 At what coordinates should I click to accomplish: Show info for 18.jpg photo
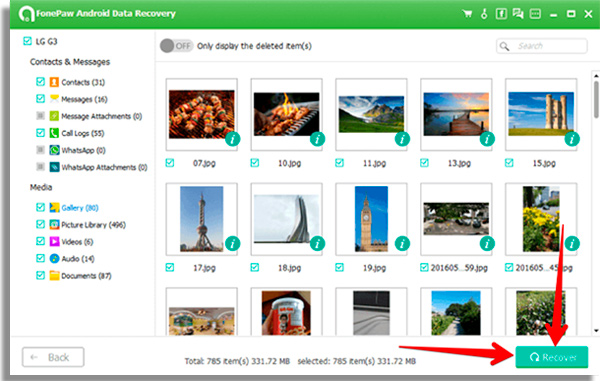[317, 243]
